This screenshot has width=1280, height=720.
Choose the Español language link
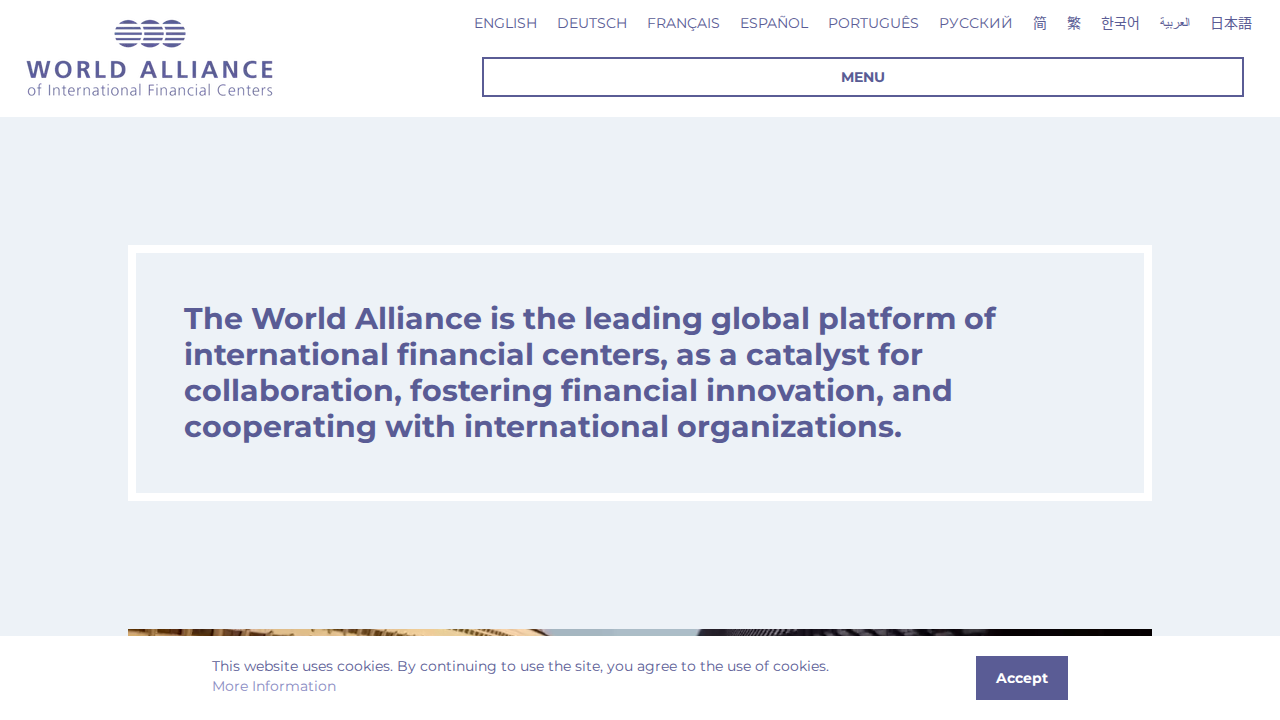(x=774, y=23)
